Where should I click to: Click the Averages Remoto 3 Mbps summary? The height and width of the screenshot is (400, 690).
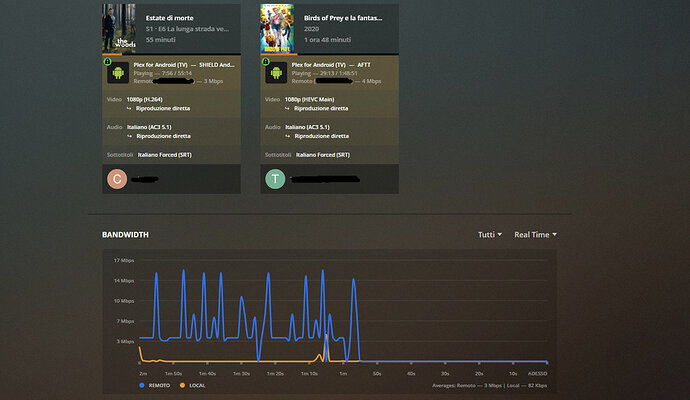click(x=489, y=385)
